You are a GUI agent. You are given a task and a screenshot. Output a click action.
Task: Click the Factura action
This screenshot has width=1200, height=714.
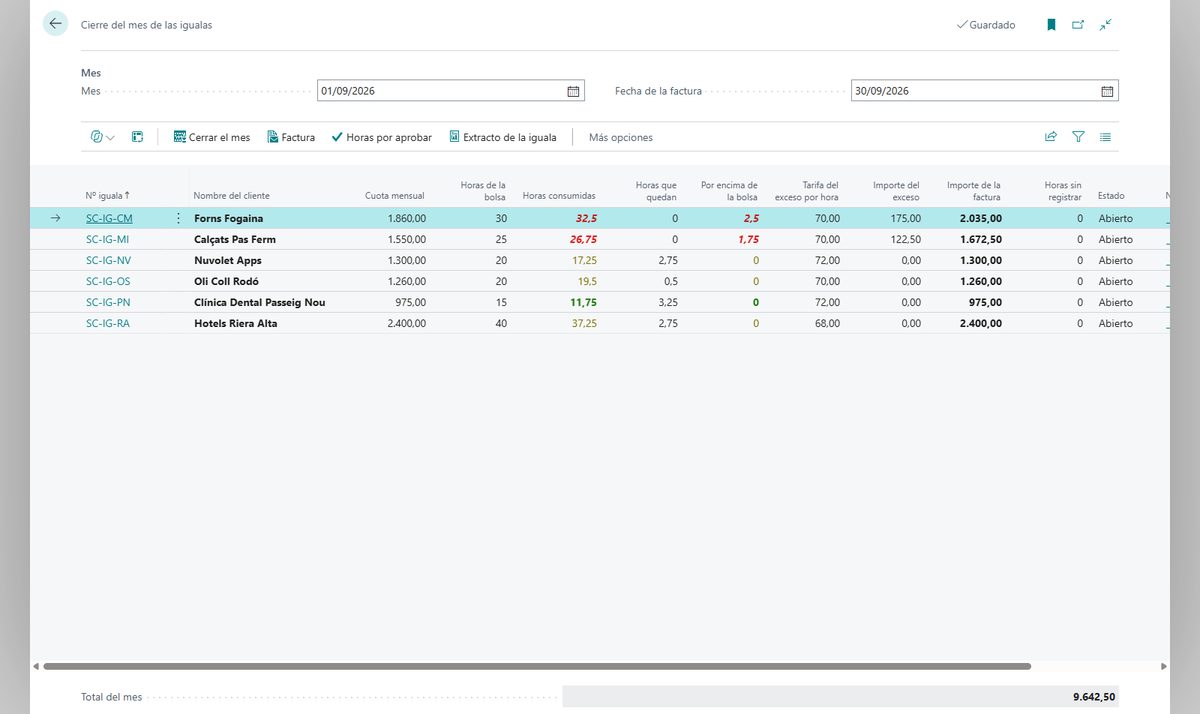(291, 137)
